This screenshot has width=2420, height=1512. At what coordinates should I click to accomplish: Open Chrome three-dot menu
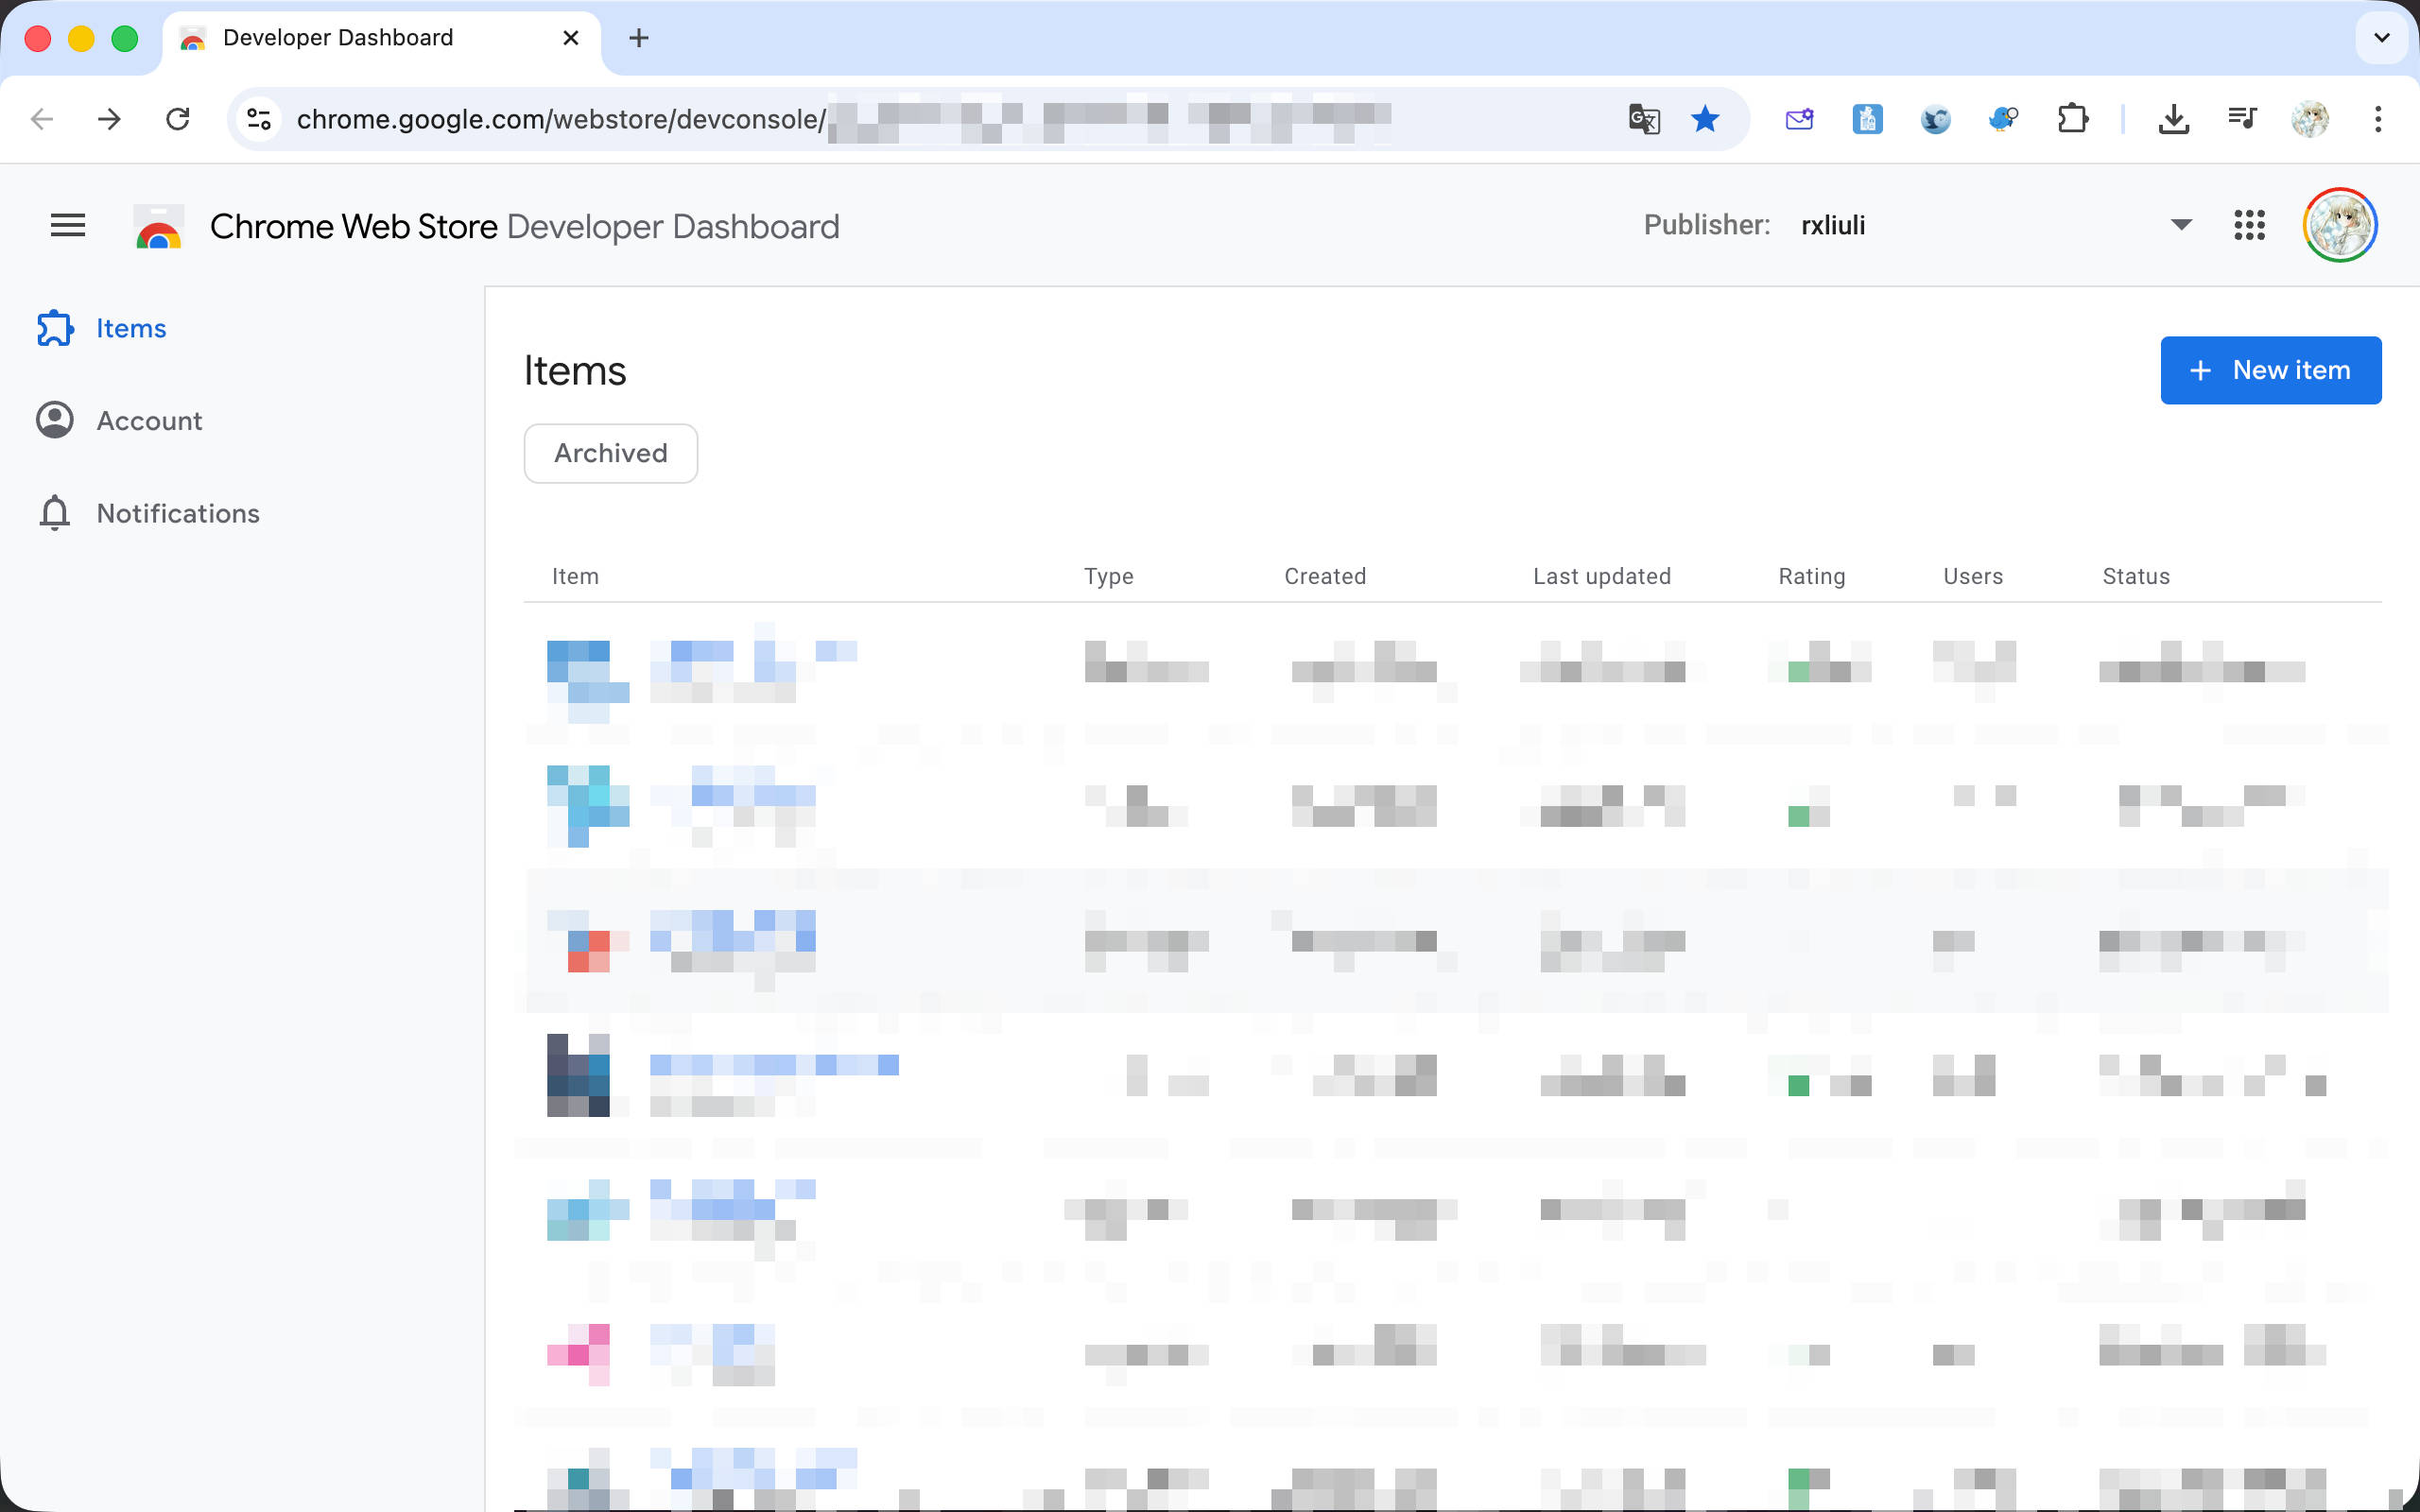coord(2378,120)
